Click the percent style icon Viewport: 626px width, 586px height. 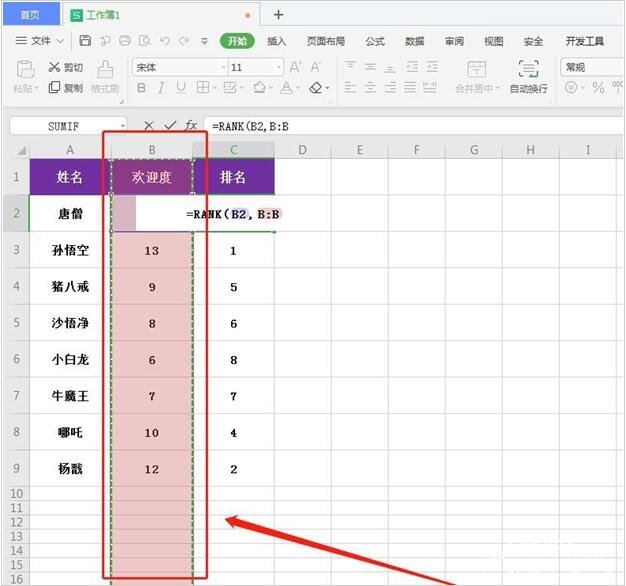(598, 88)
